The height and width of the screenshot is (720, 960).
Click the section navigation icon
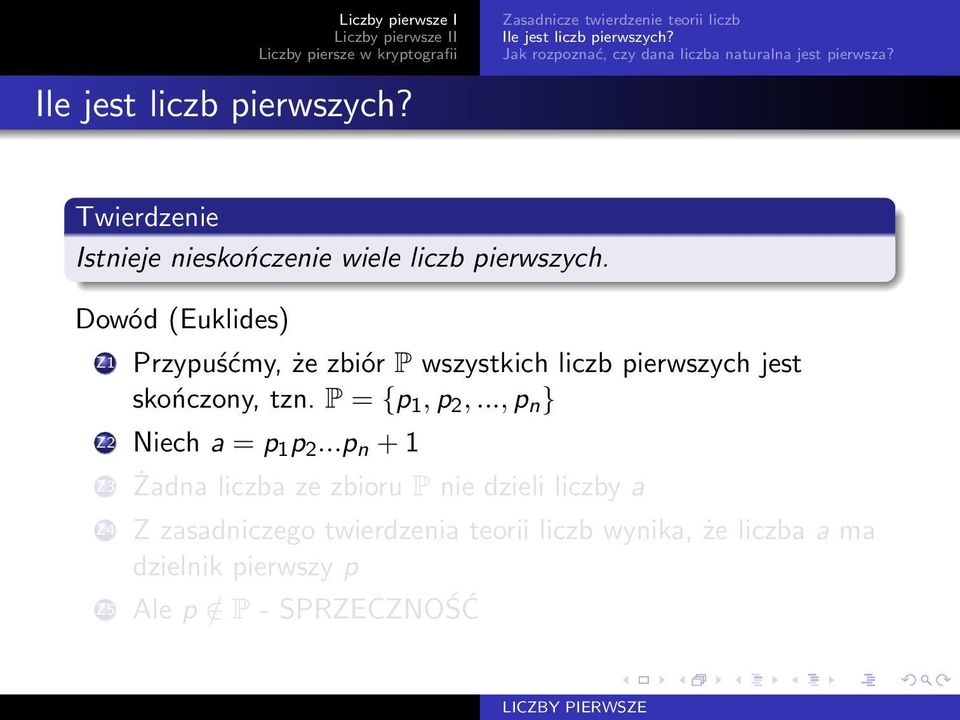813,680
